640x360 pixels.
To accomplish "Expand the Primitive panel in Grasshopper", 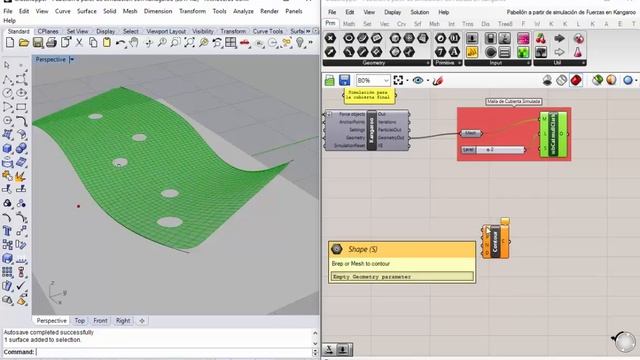I will [x=460, y=63].
